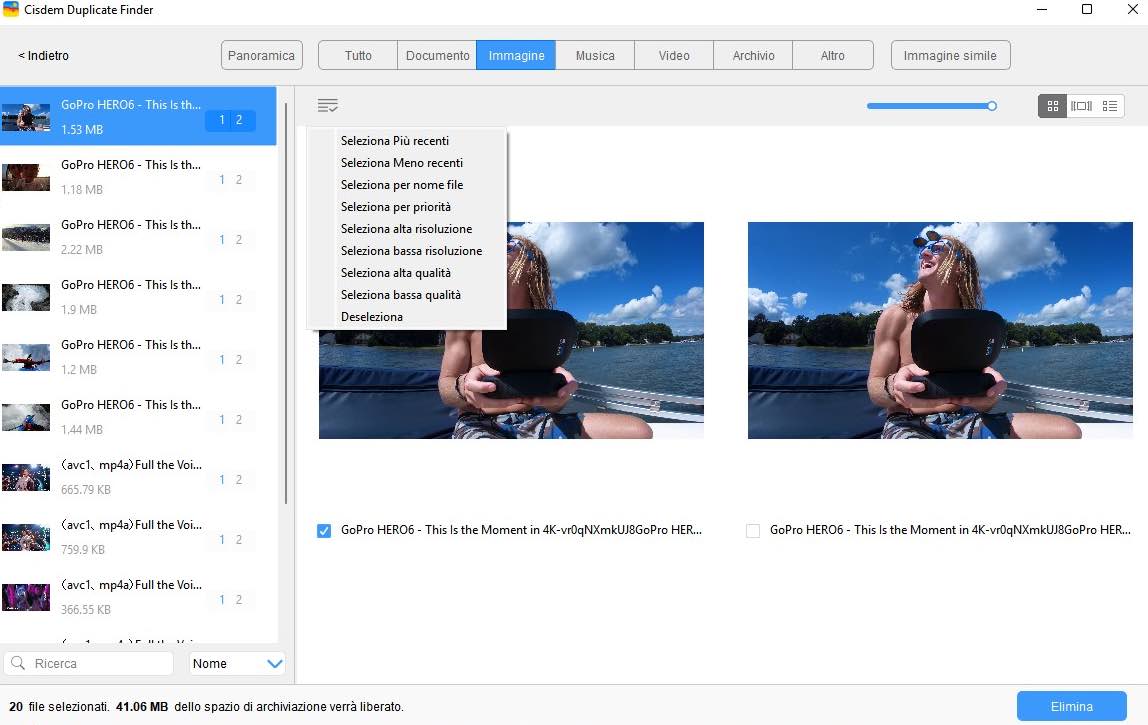Open the Panoramica overview button
This screenshot has width=1148, height=725.
(x=261, y=56)
